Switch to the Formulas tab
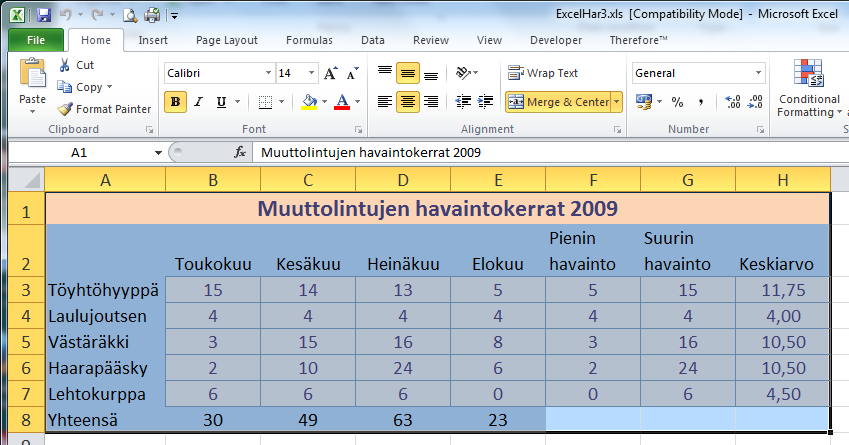The image size is (849, 445). pyautogui.click(x=309, y=40)
